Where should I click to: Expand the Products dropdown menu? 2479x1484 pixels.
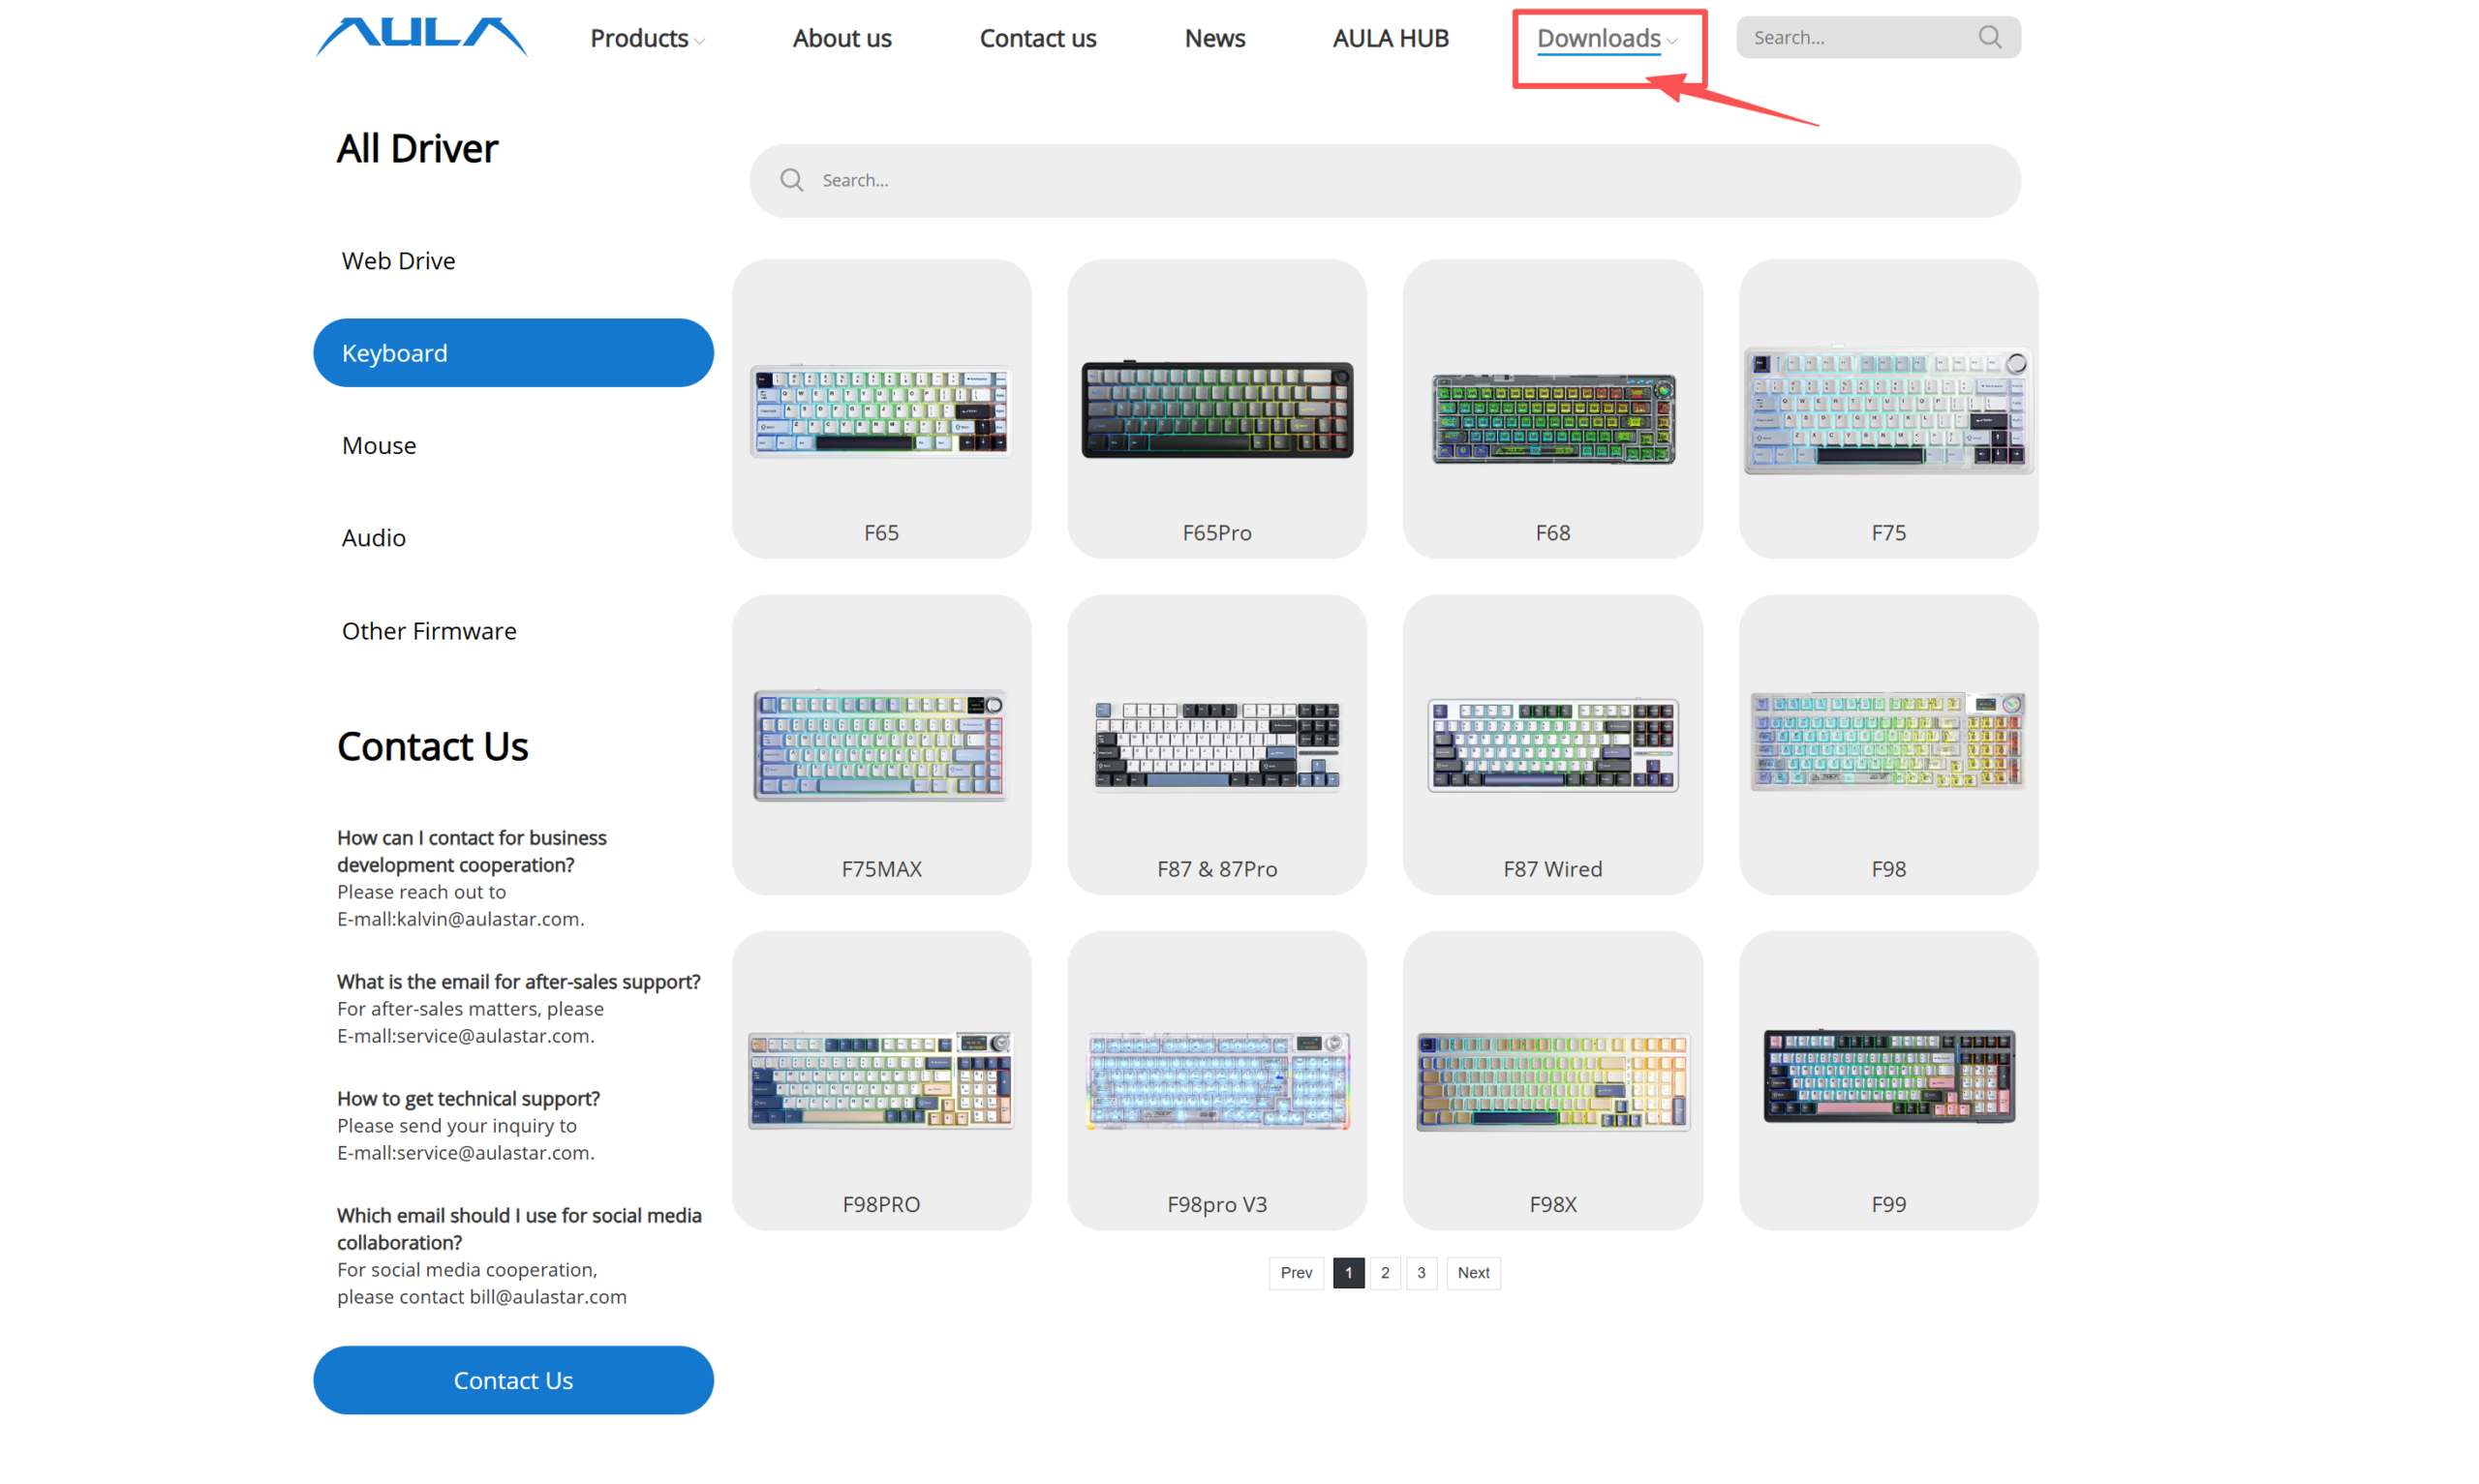coord(647,38)
